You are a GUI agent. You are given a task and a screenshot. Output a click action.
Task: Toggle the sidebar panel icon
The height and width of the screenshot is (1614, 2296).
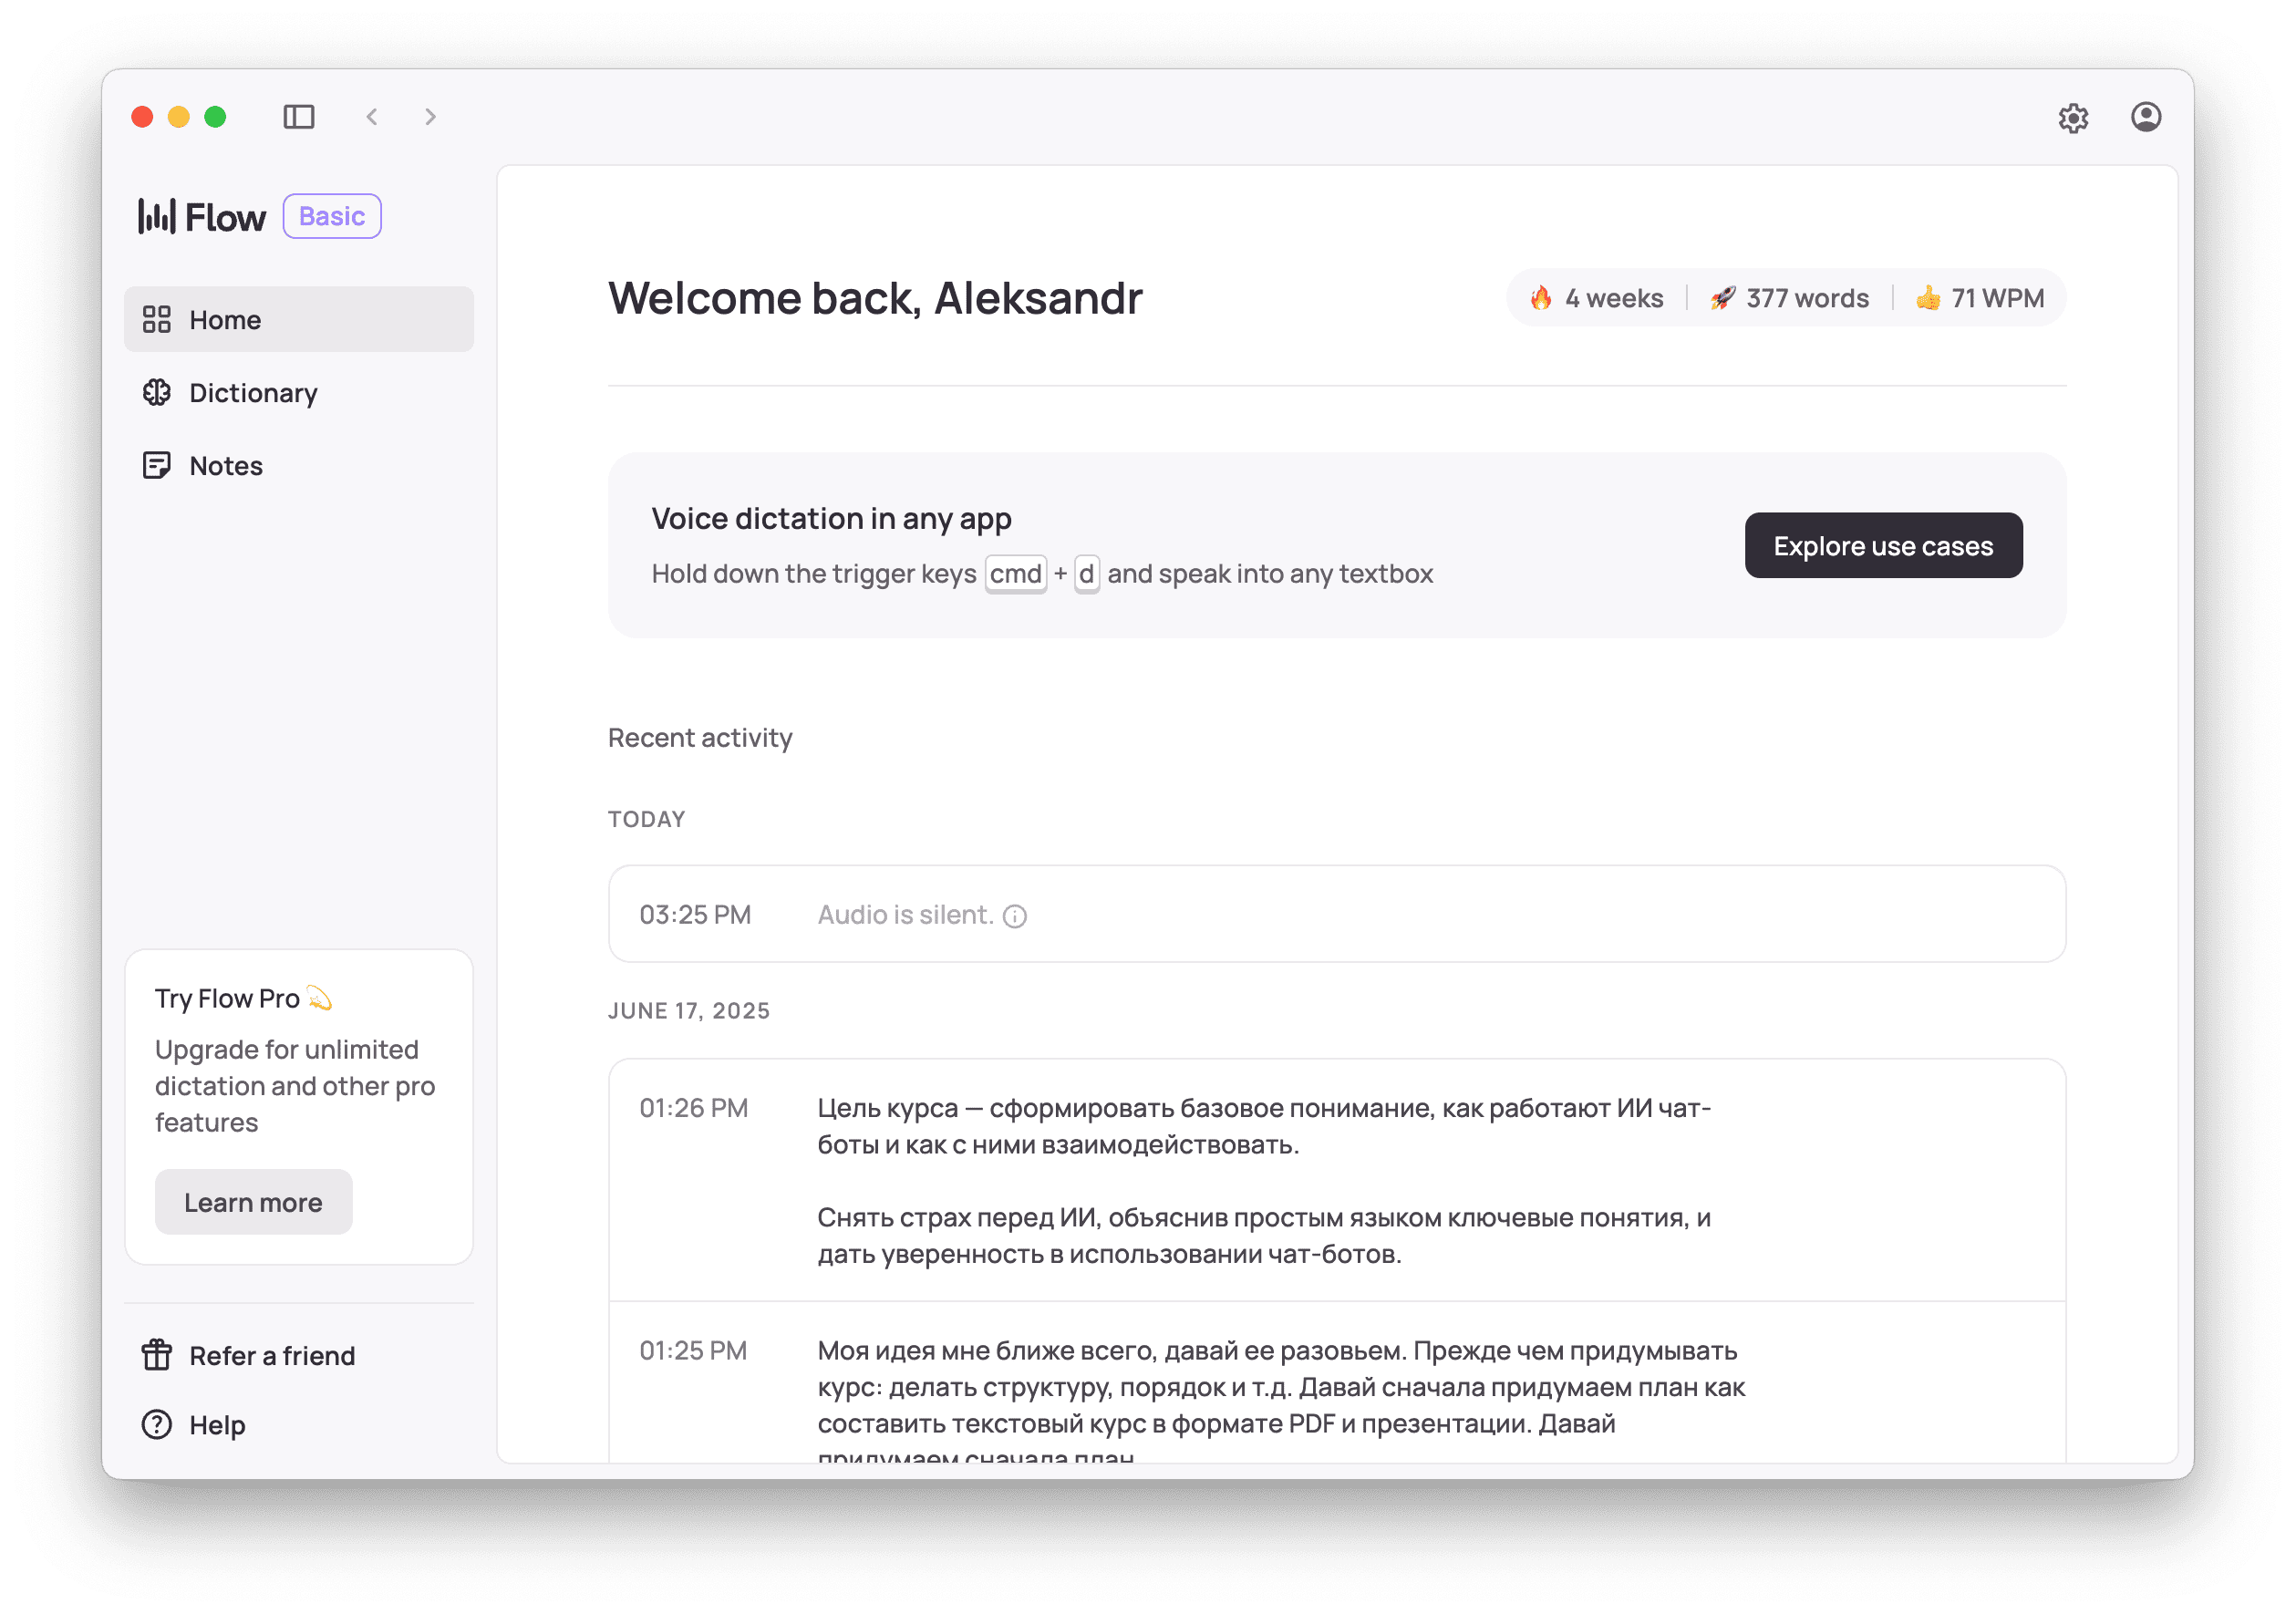(298, 117)
